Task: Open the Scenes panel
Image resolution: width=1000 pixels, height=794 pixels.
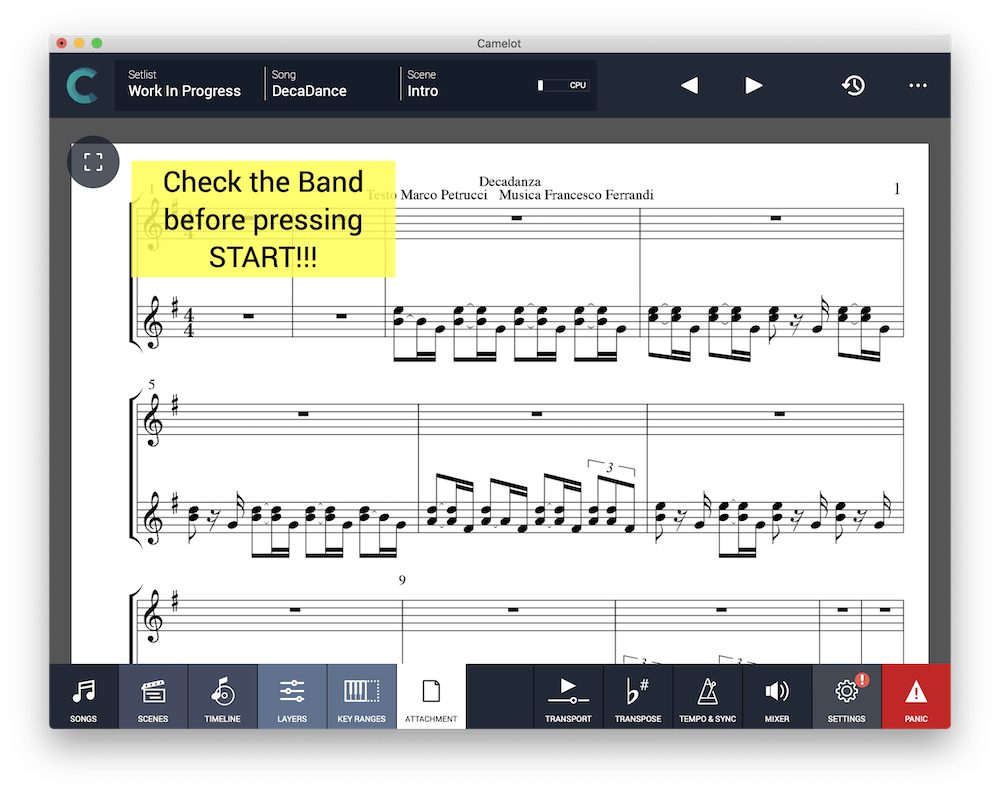Action: click(x=153, y=696)
